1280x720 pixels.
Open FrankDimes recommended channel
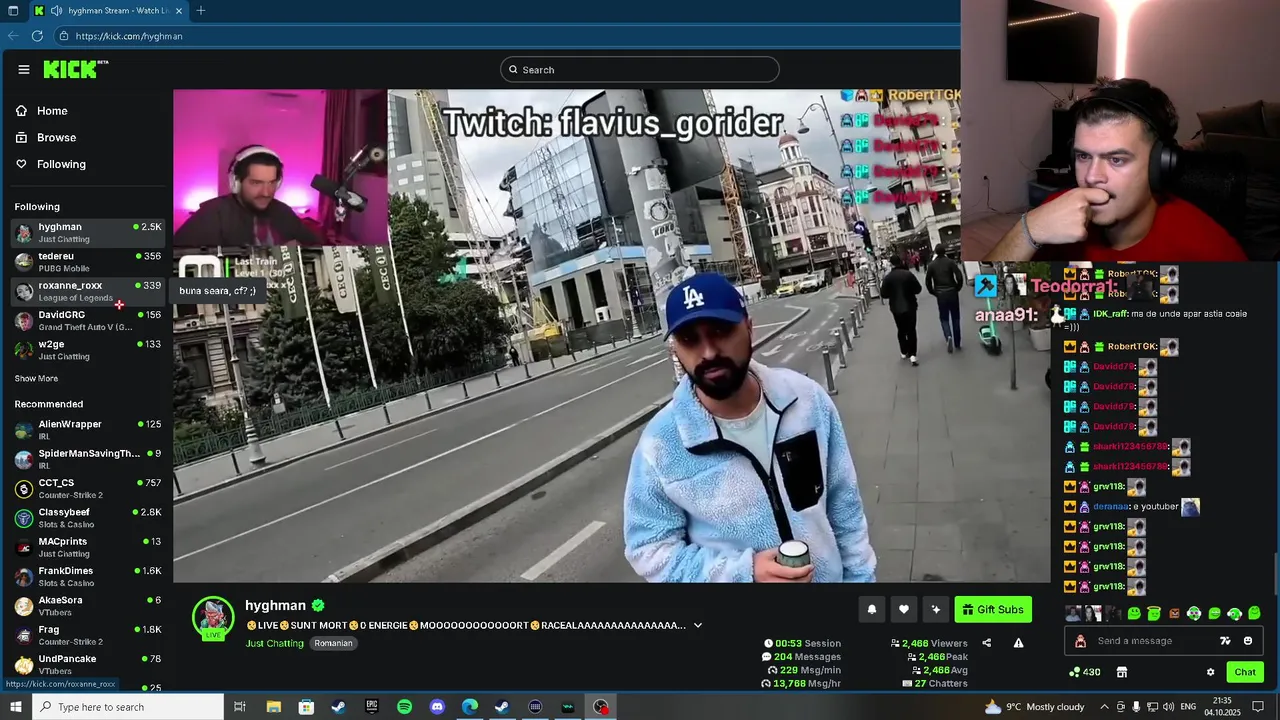(x=89, y=577)
